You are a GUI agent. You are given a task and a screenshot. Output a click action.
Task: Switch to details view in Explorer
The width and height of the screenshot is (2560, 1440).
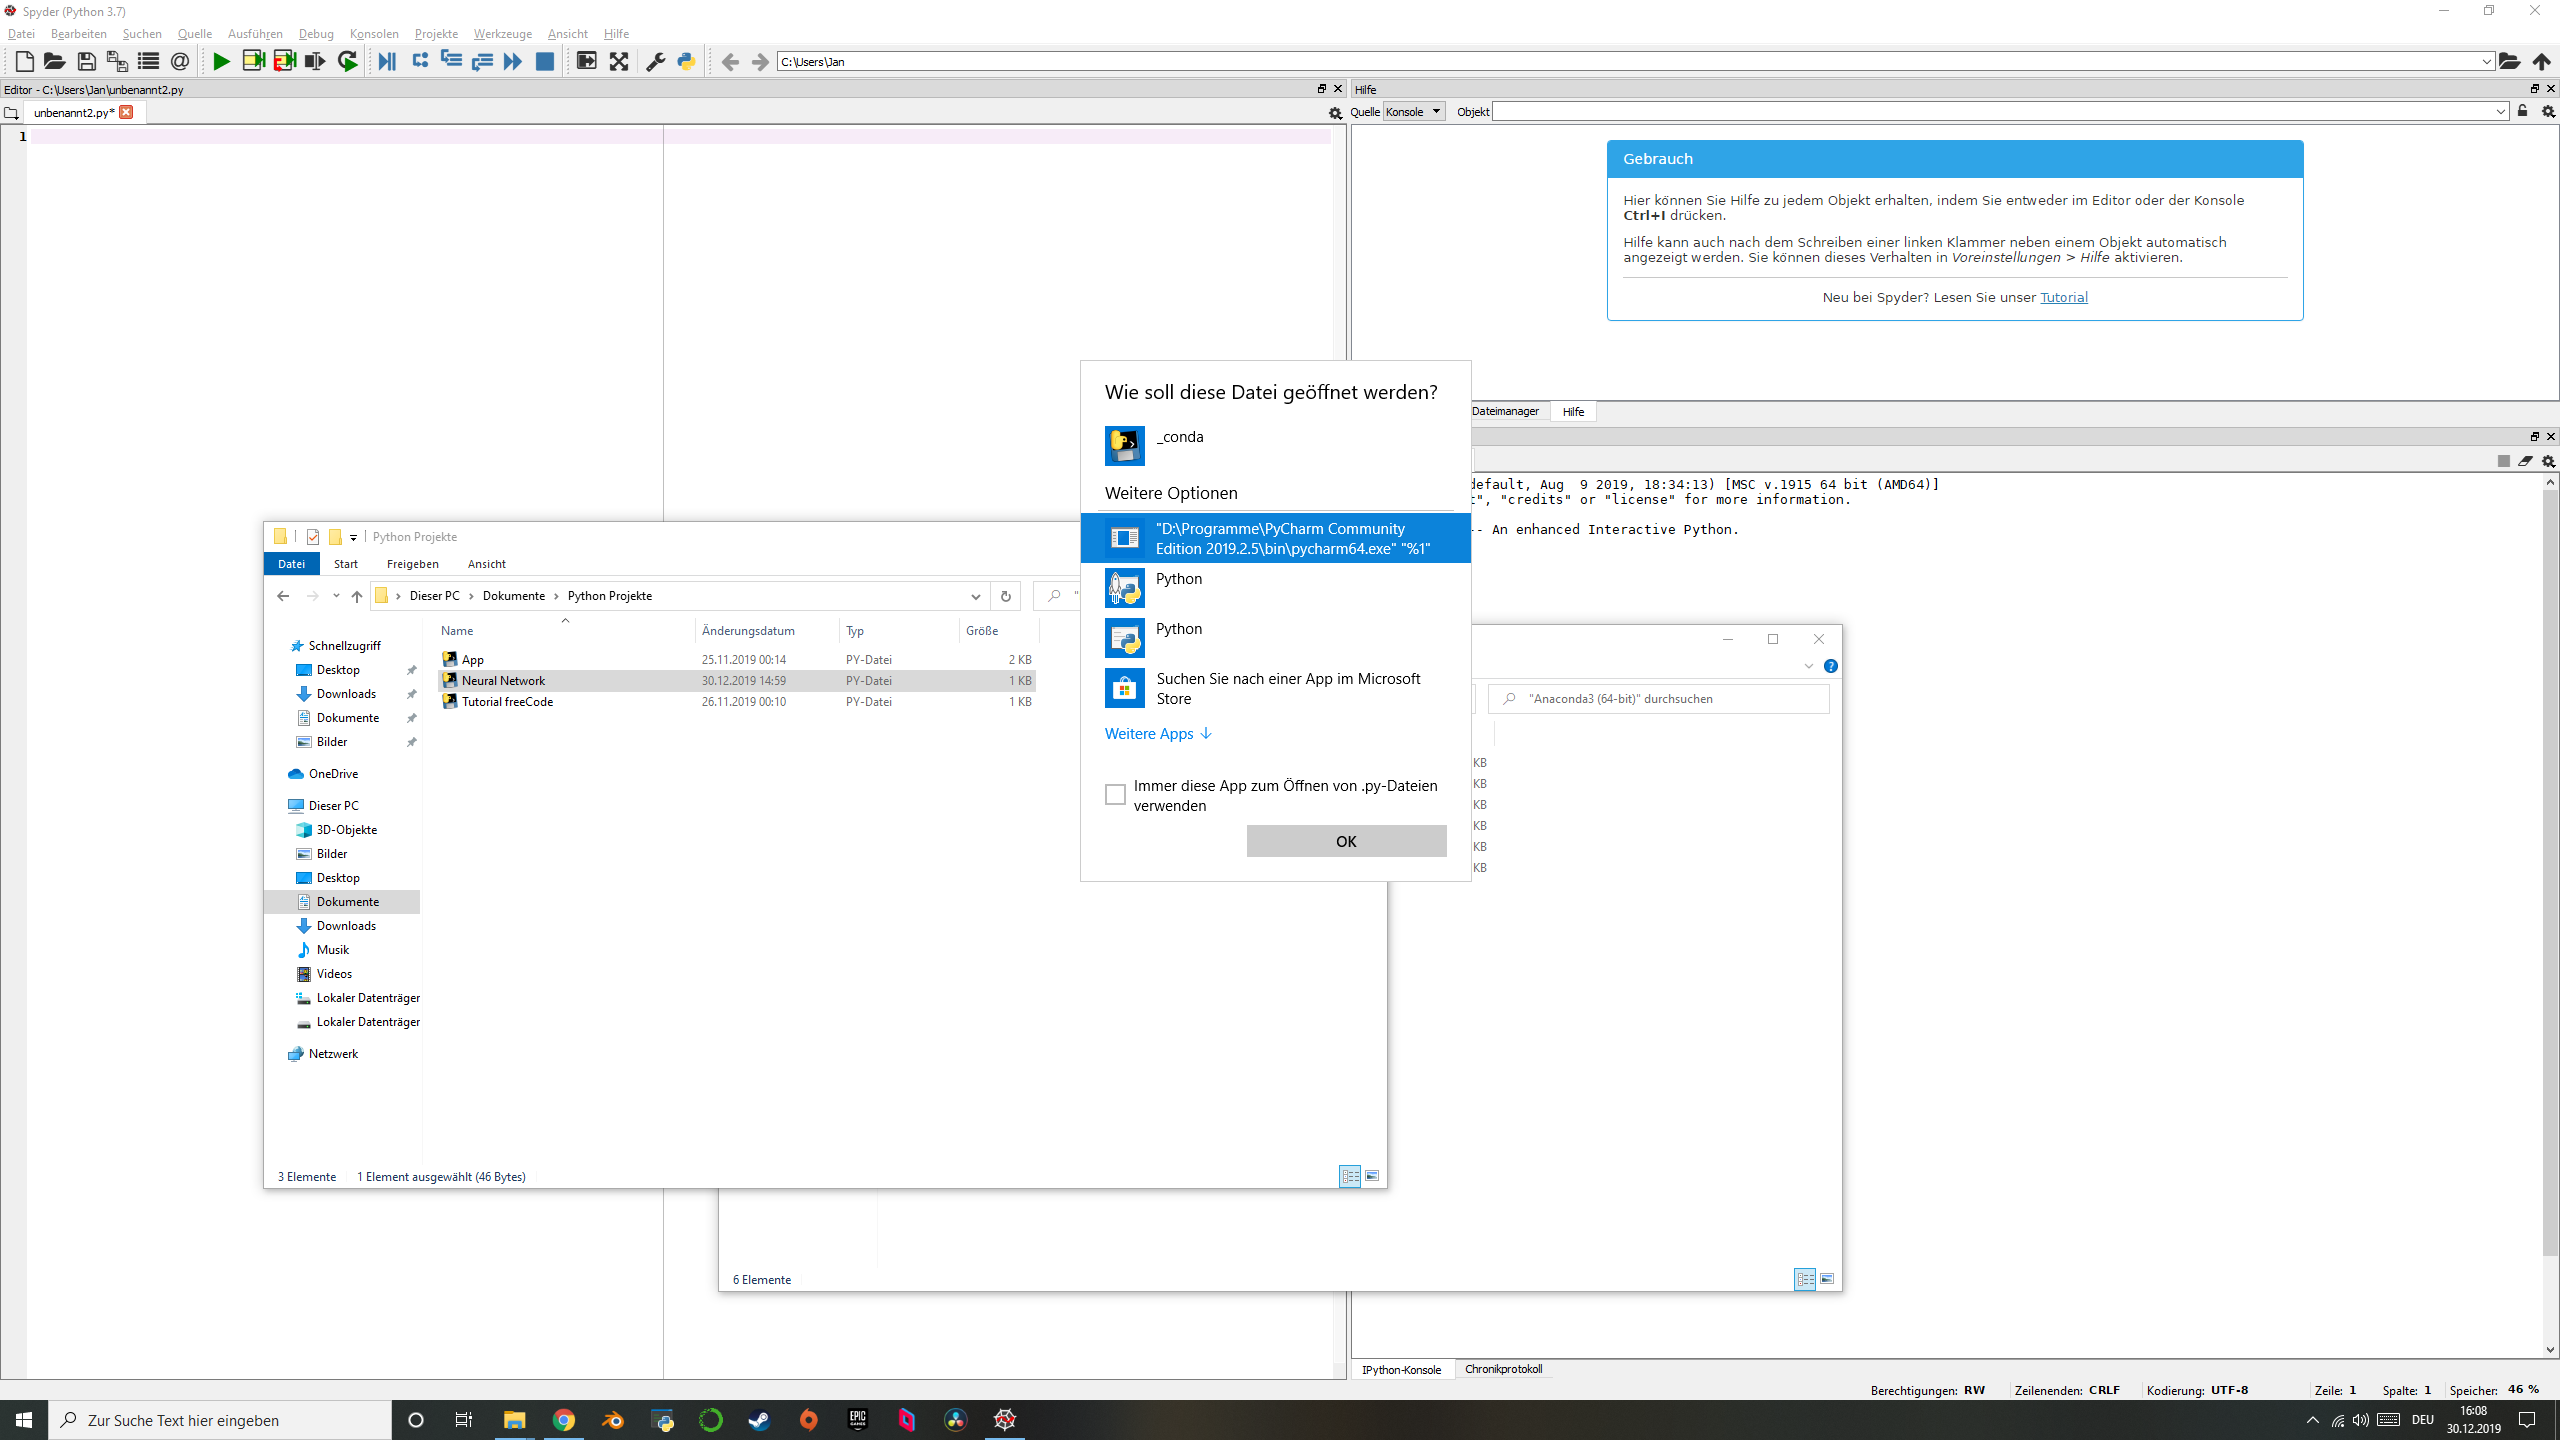click(1350, 1177)
